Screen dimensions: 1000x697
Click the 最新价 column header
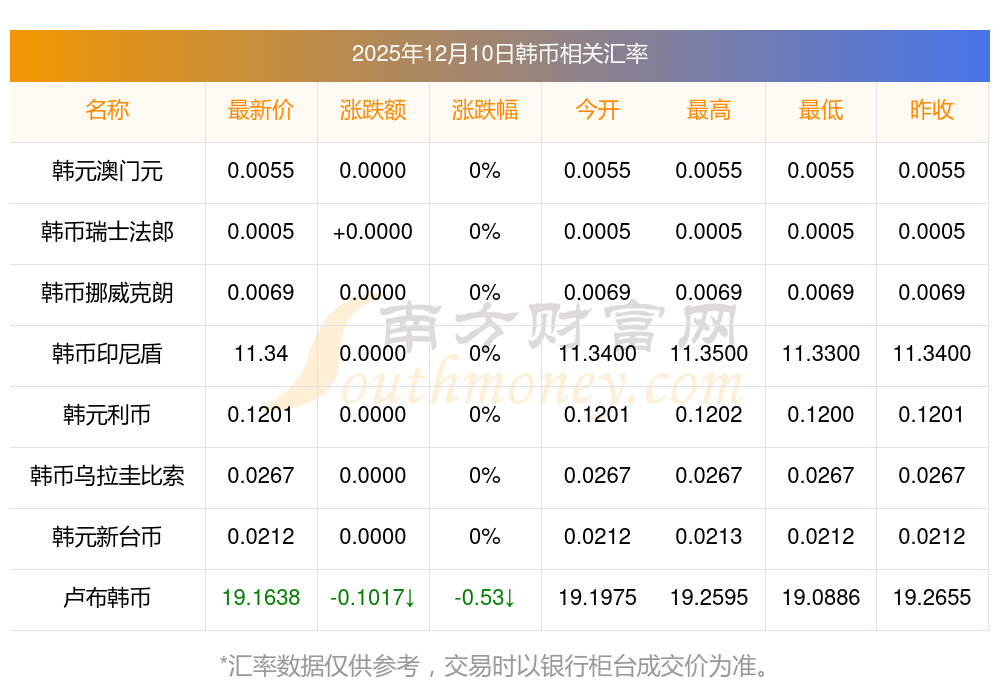(261, 110)
